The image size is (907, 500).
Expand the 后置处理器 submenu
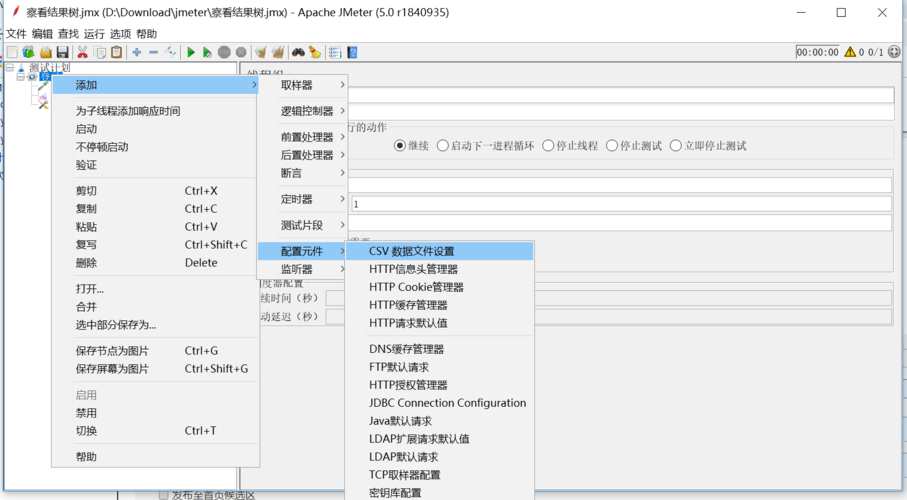tap(303, 155)
